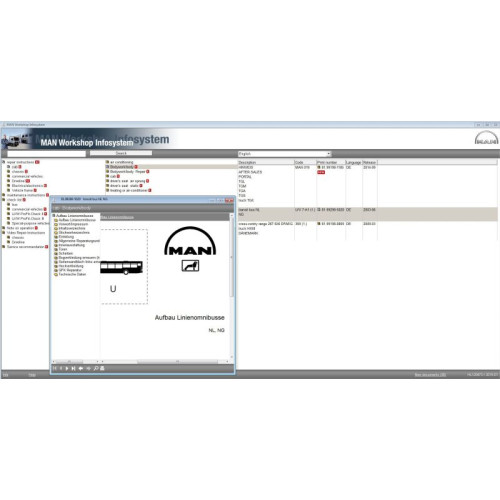The width and height of the screenshot is (500, 500).
Task: Select driver's seat air sprung entry
Action: click(128, 181)
